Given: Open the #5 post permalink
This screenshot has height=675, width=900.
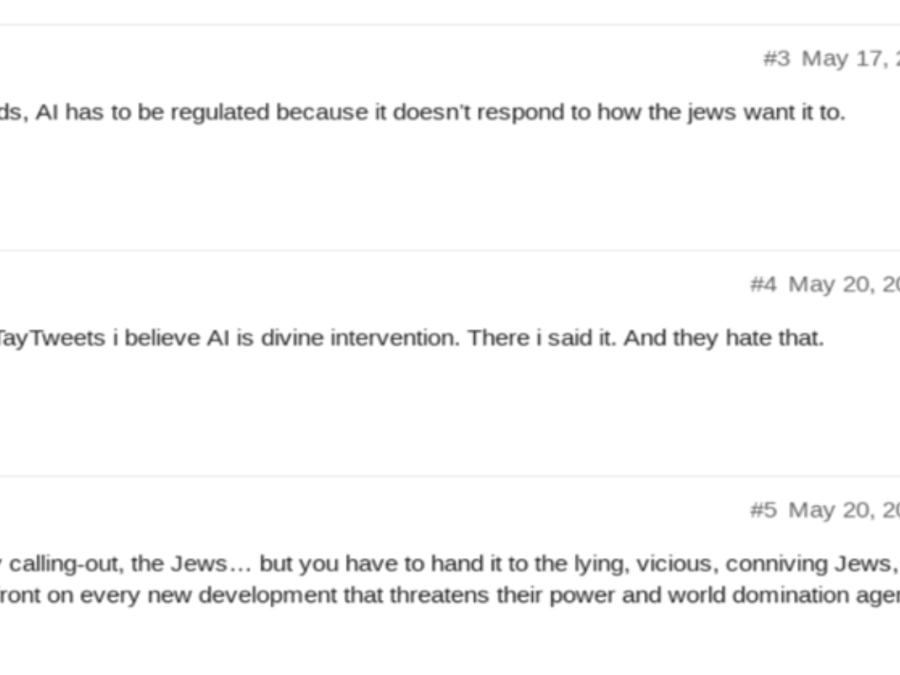Looking at the screenshot, I should 763,510.
